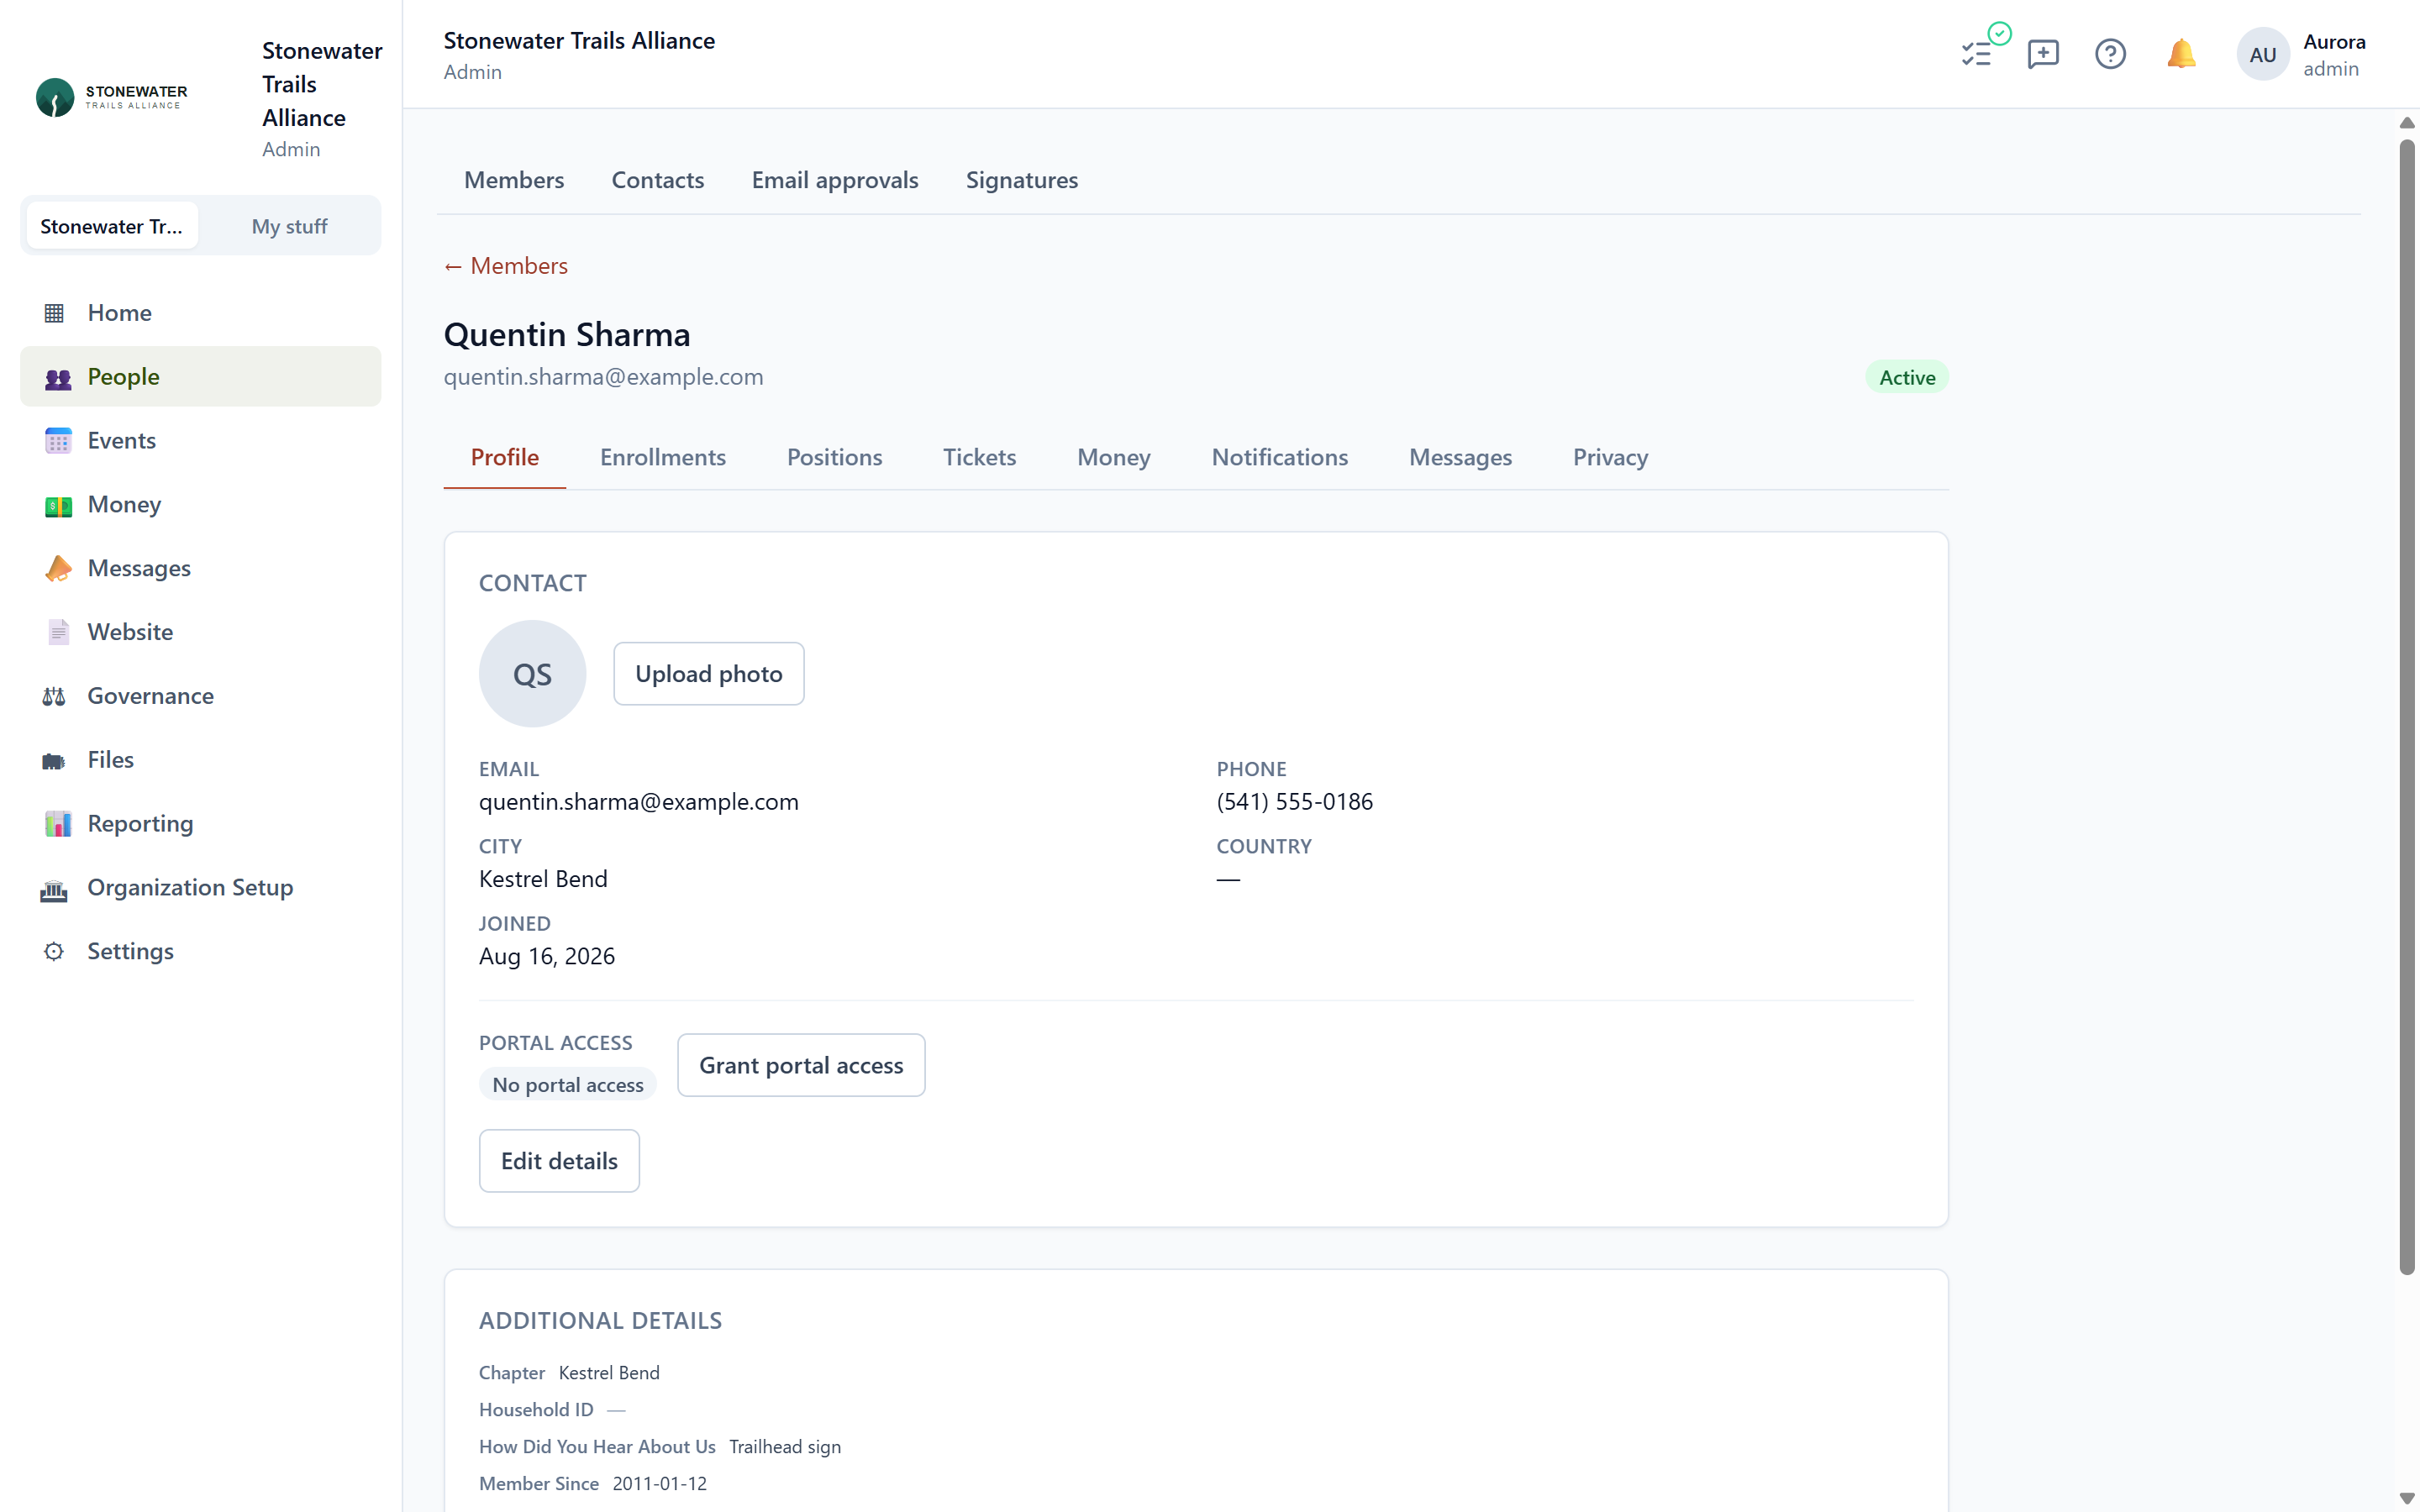The image size is (2420, 1512).
Task: Click the Governance scales icon
Action: click(x=54, y=696)
